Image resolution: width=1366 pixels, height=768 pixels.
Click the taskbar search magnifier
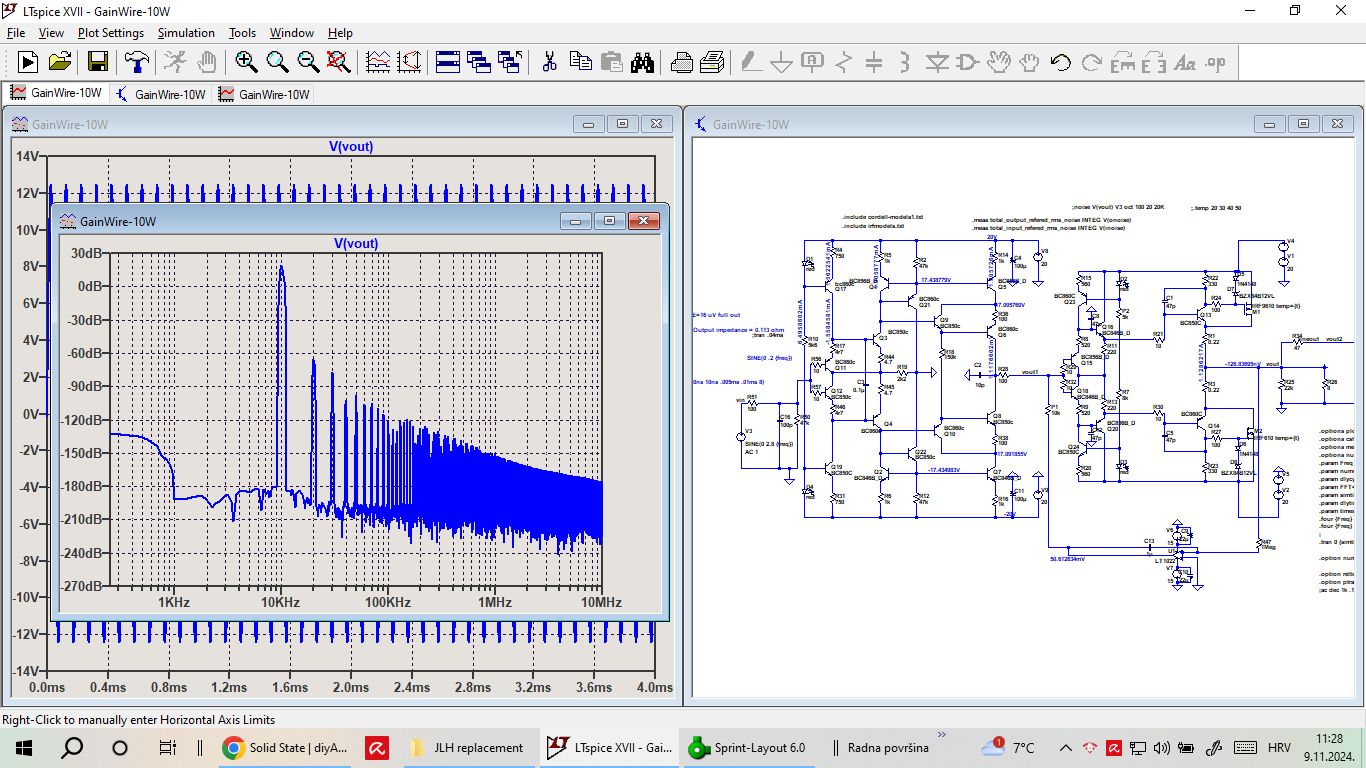[72, 747]
